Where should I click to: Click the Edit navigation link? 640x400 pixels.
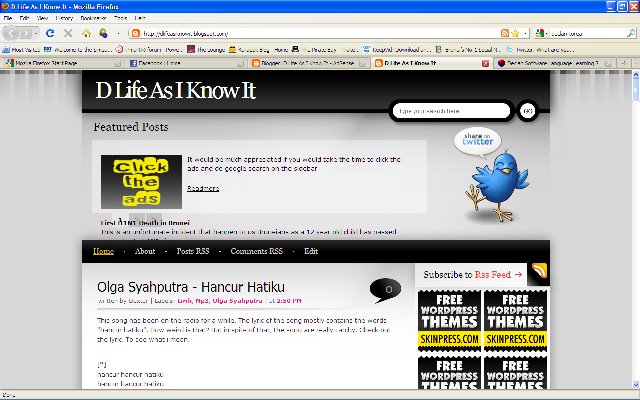point(311,251)
